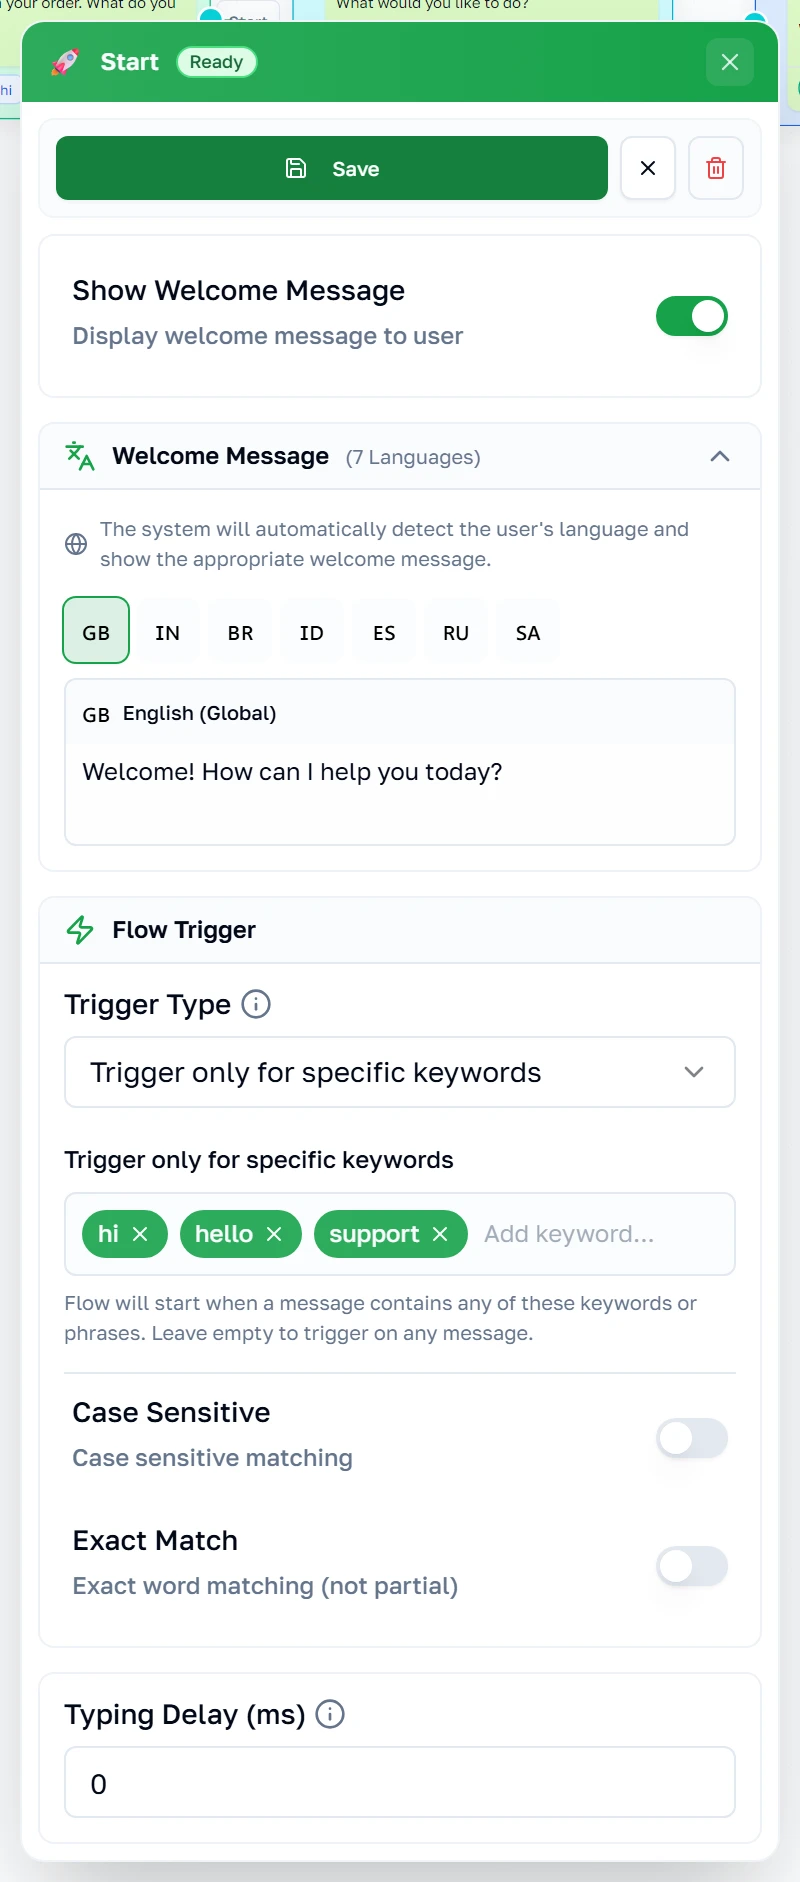Image resolution: width=800 pixels, height=1882 pixels.
Task: Collapse the Welcome Message section
Action: click(x=720, y=456)
